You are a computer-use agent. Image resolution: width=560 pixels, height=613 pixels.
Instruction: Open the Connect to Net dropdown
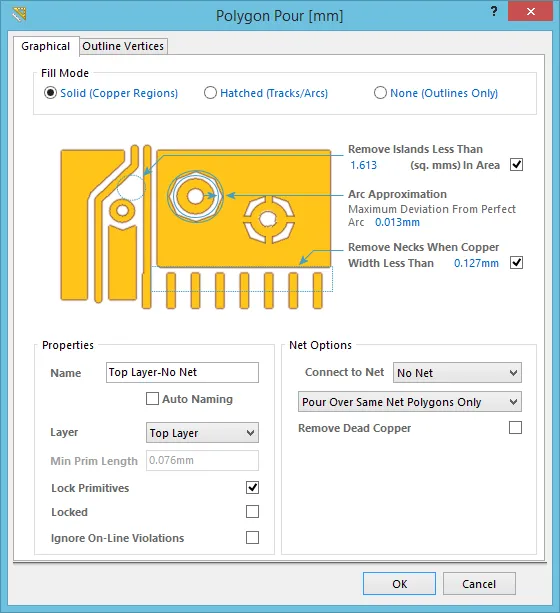pyautogui.click(x=457, y=373)
